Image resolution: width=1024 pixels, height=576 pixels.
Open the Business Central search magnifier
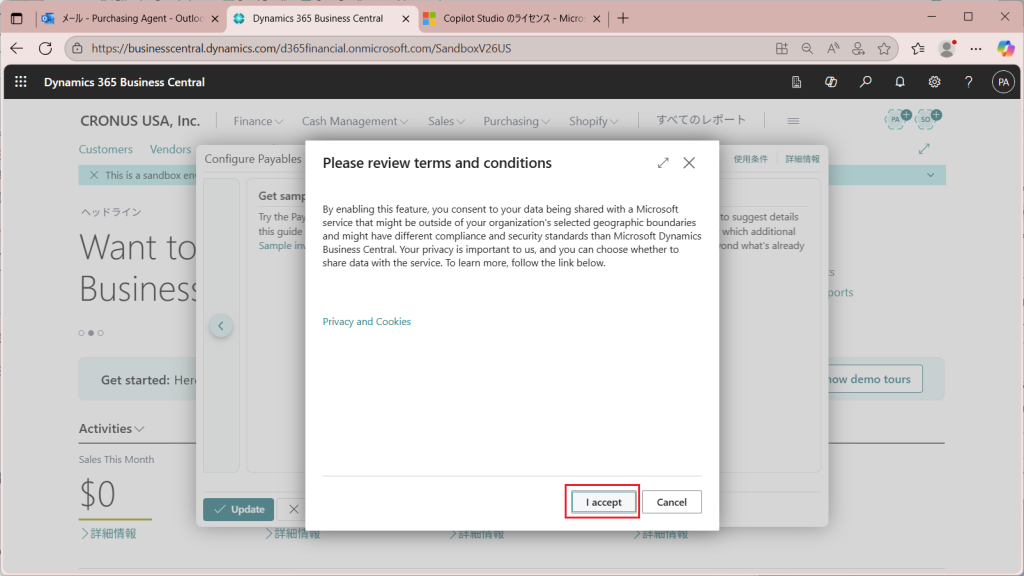865,82
